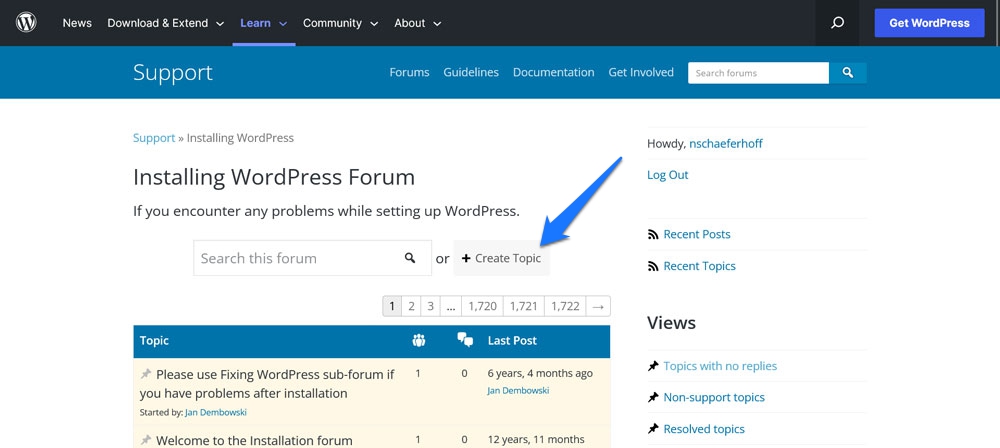Click the replies column header icon
This screenshot has width=1000, height=448.
[x=464, y=341]
